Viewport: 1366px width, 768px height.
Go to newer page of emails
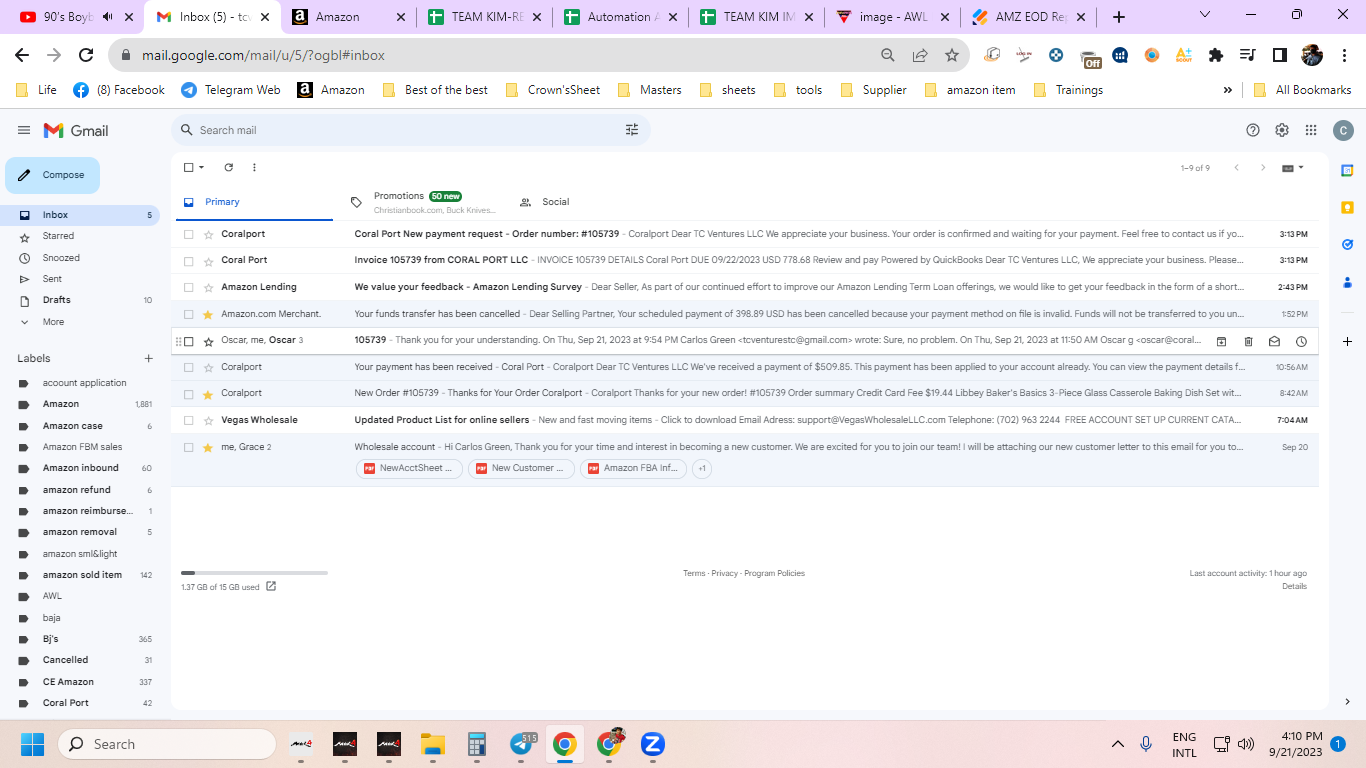point(1237,168)
